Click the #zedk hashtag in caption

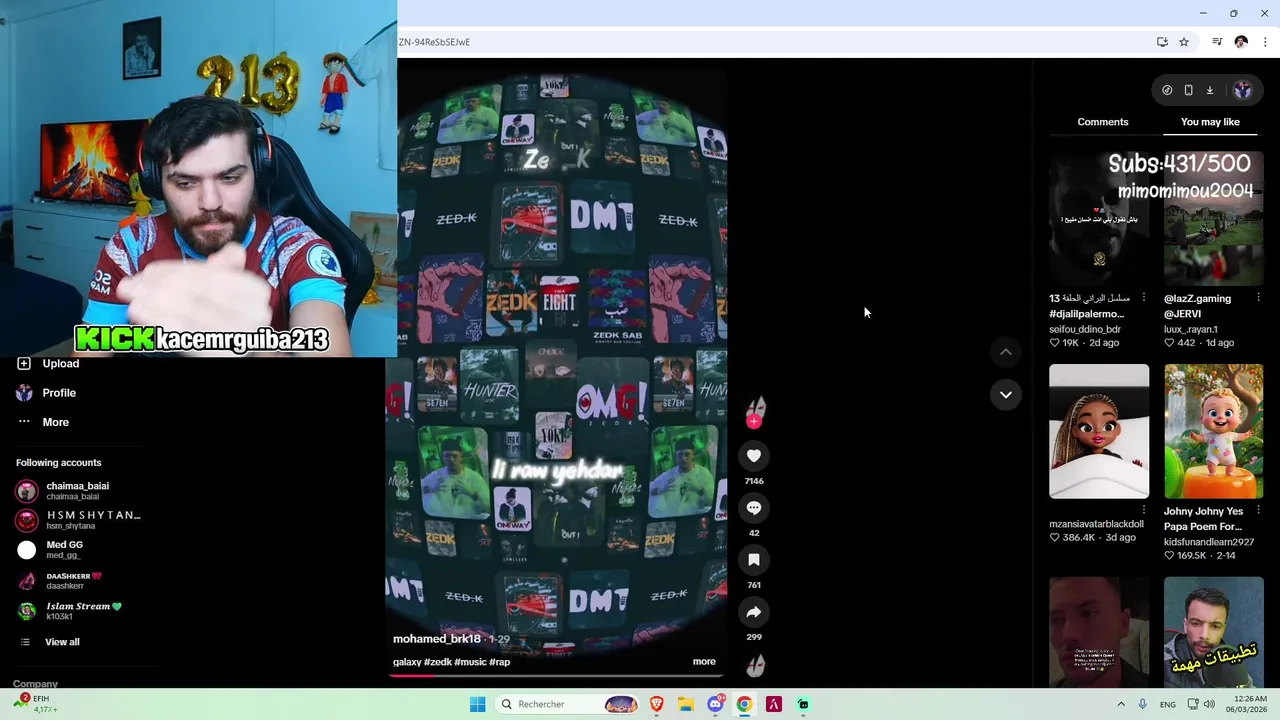pos(438,662)
